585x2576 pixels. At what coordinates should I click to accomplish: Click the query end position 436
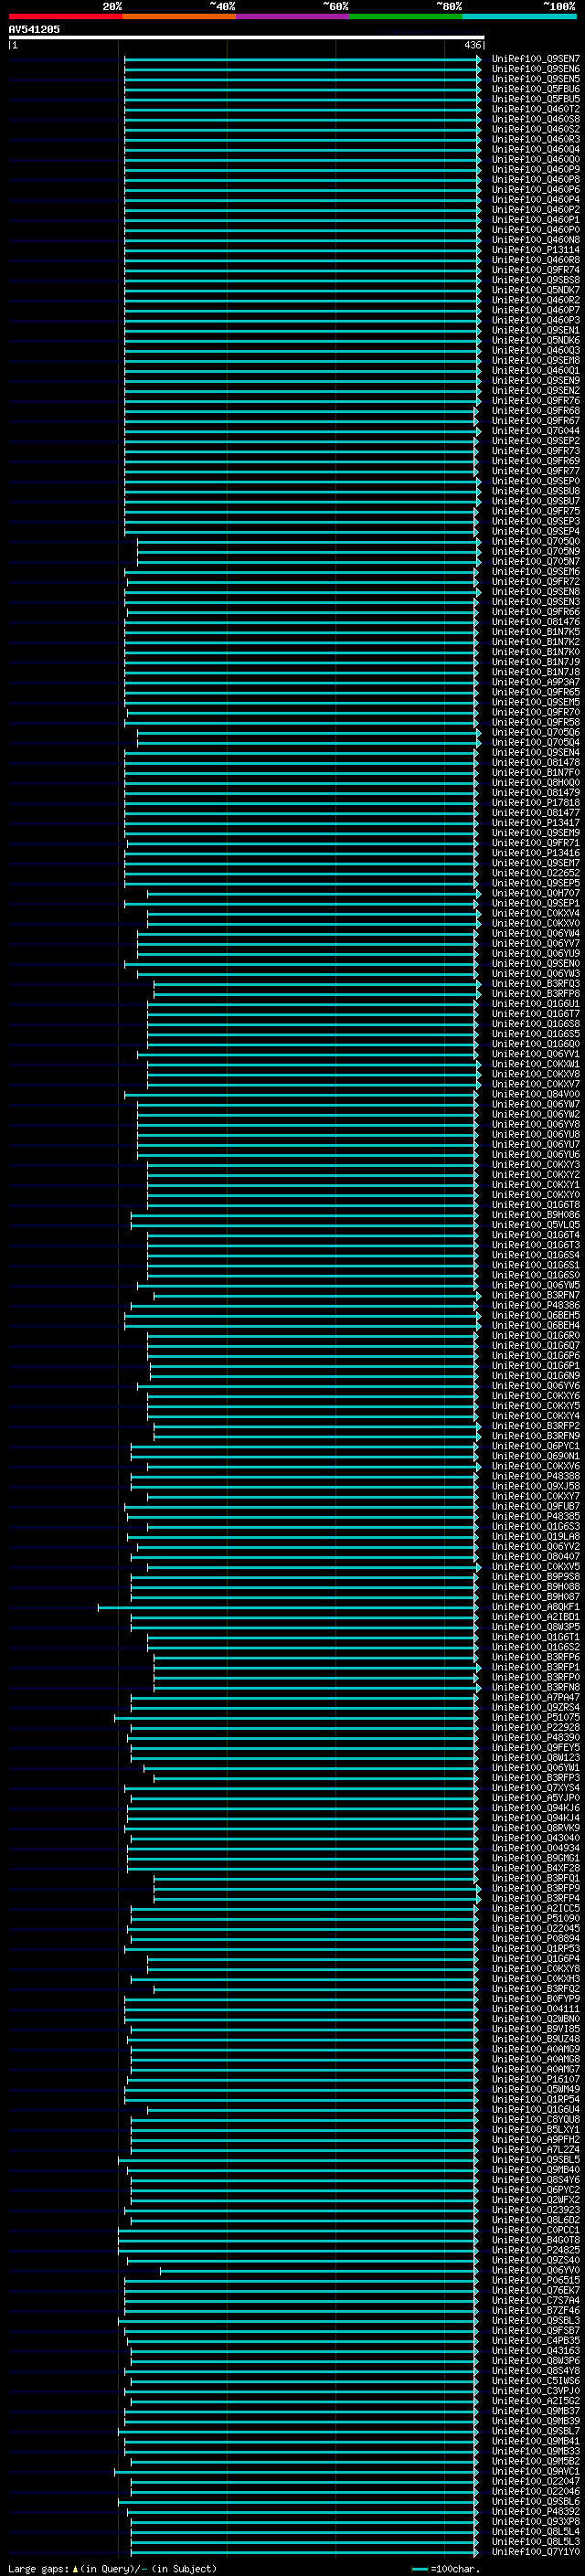coord(472,45)
